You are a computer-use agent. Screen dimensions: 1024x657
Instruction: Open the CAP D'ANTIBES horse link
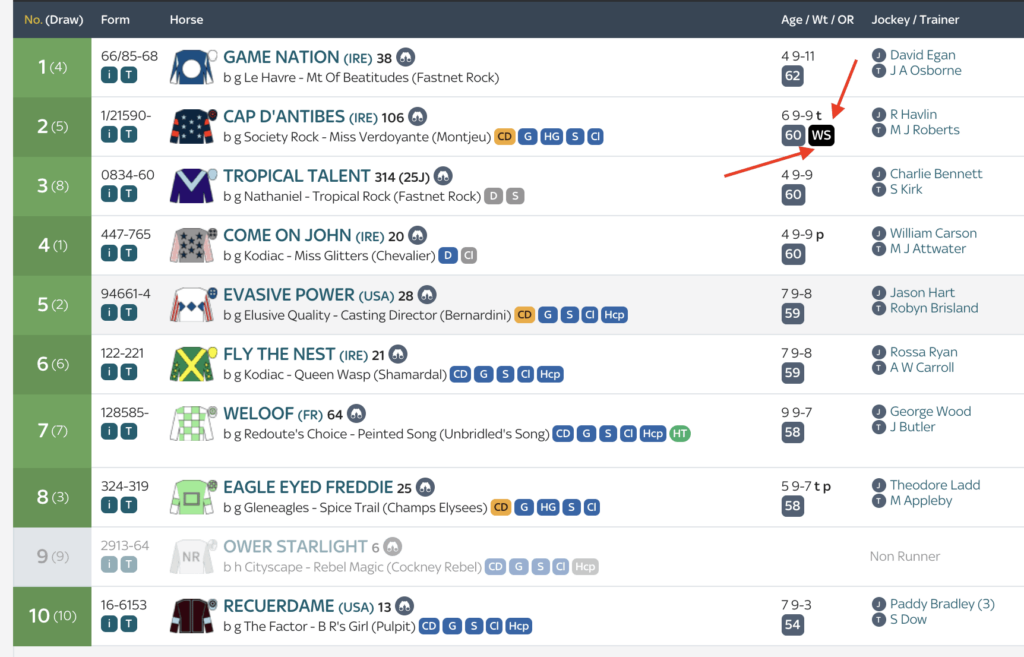tap(284, 117)
